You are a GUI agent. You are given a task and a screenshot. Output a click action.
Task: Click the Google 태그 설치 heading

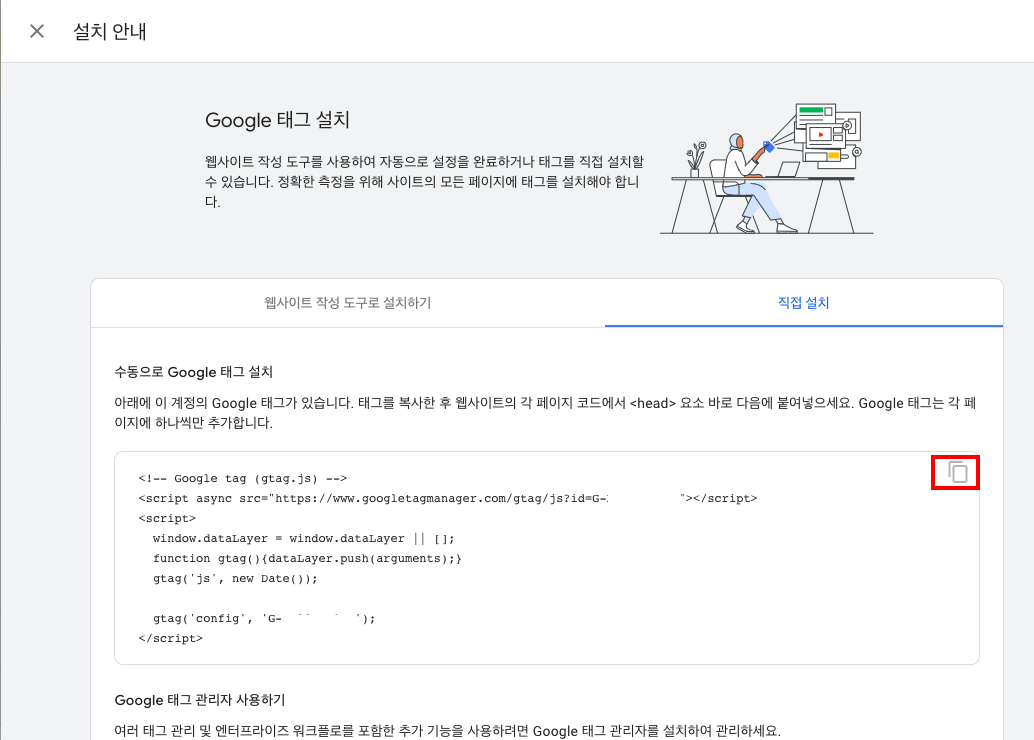pyautogui.click(x=277, y=120)
